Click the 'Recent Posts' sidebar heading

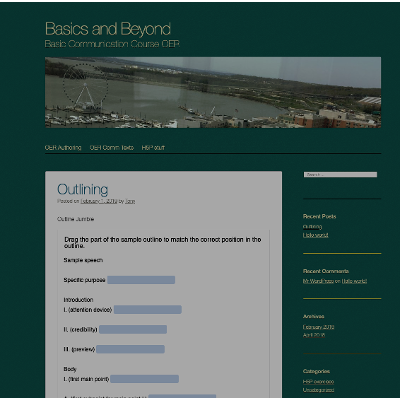click(x=320, y=216)
